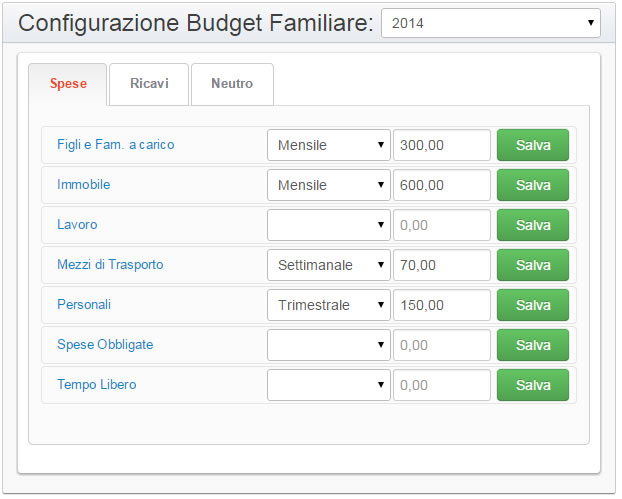
Task: Switch to the Ricavi tab
Action: (x=149, y=84)
